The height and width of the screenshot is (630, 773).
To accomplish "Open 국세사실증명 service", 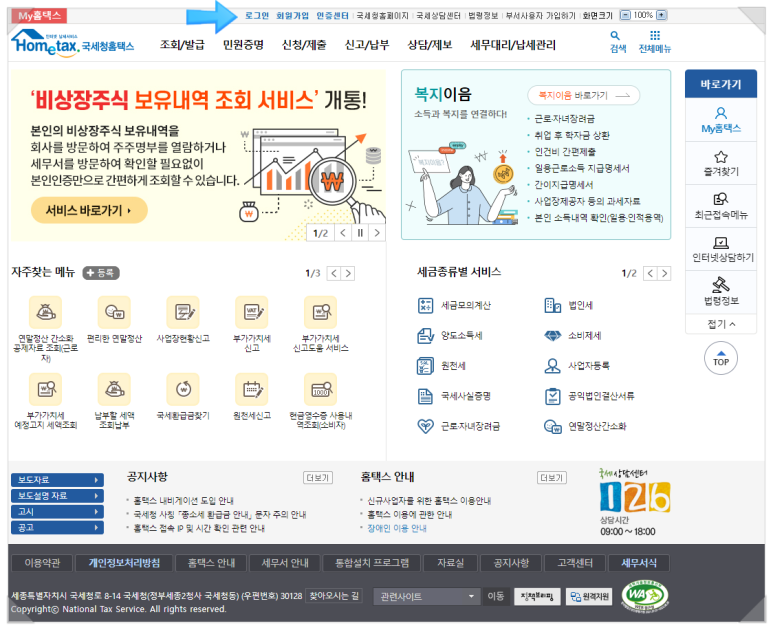I will 454,396.
